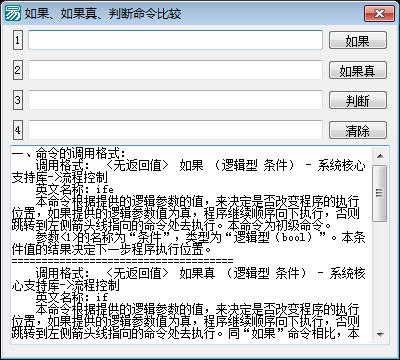
Task: Click the 如果 button
Action: (358, 41)
